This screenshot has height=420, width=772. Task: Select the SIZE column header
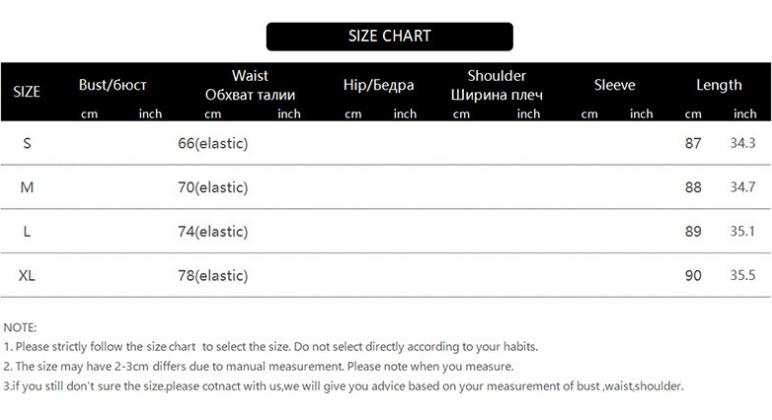(27, 92)
